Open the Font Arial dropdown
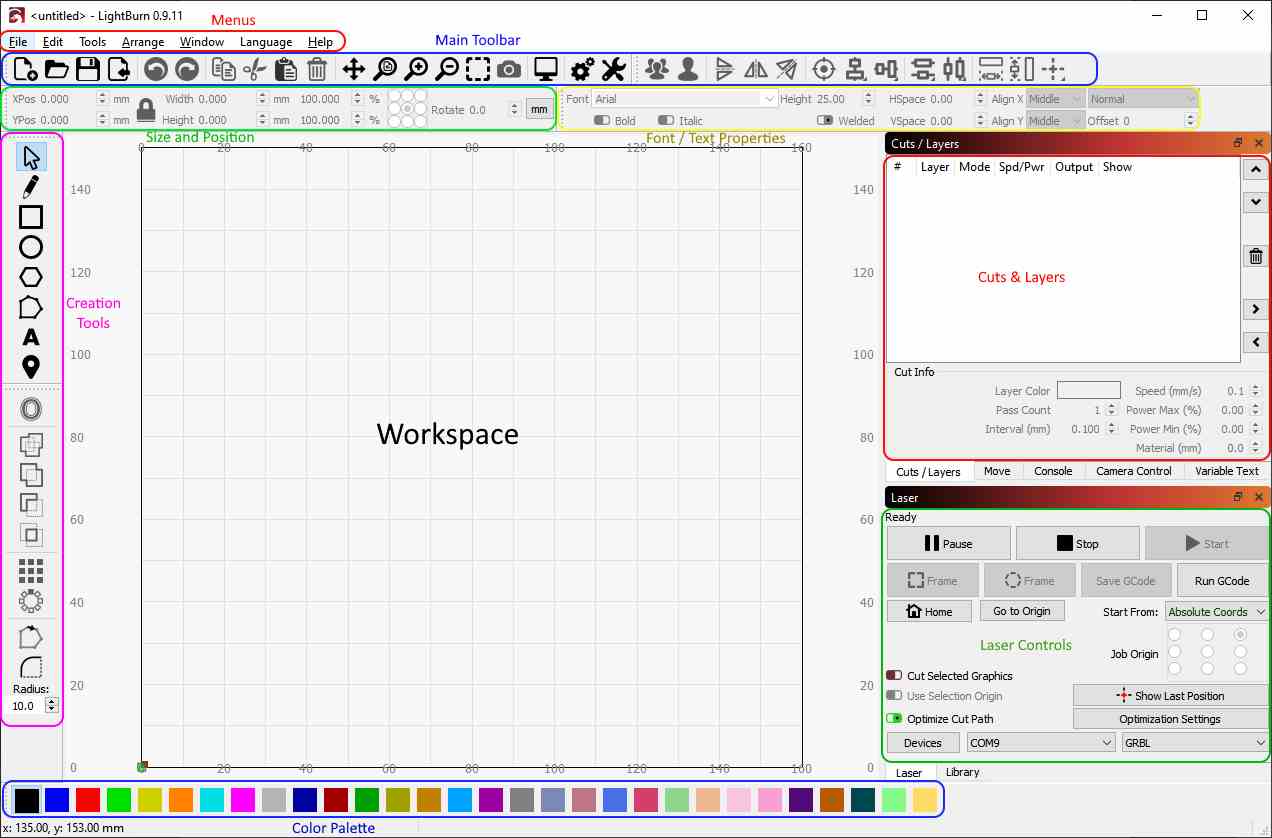The width and height of the screenshot is (1272, 838). pos(685,99)
